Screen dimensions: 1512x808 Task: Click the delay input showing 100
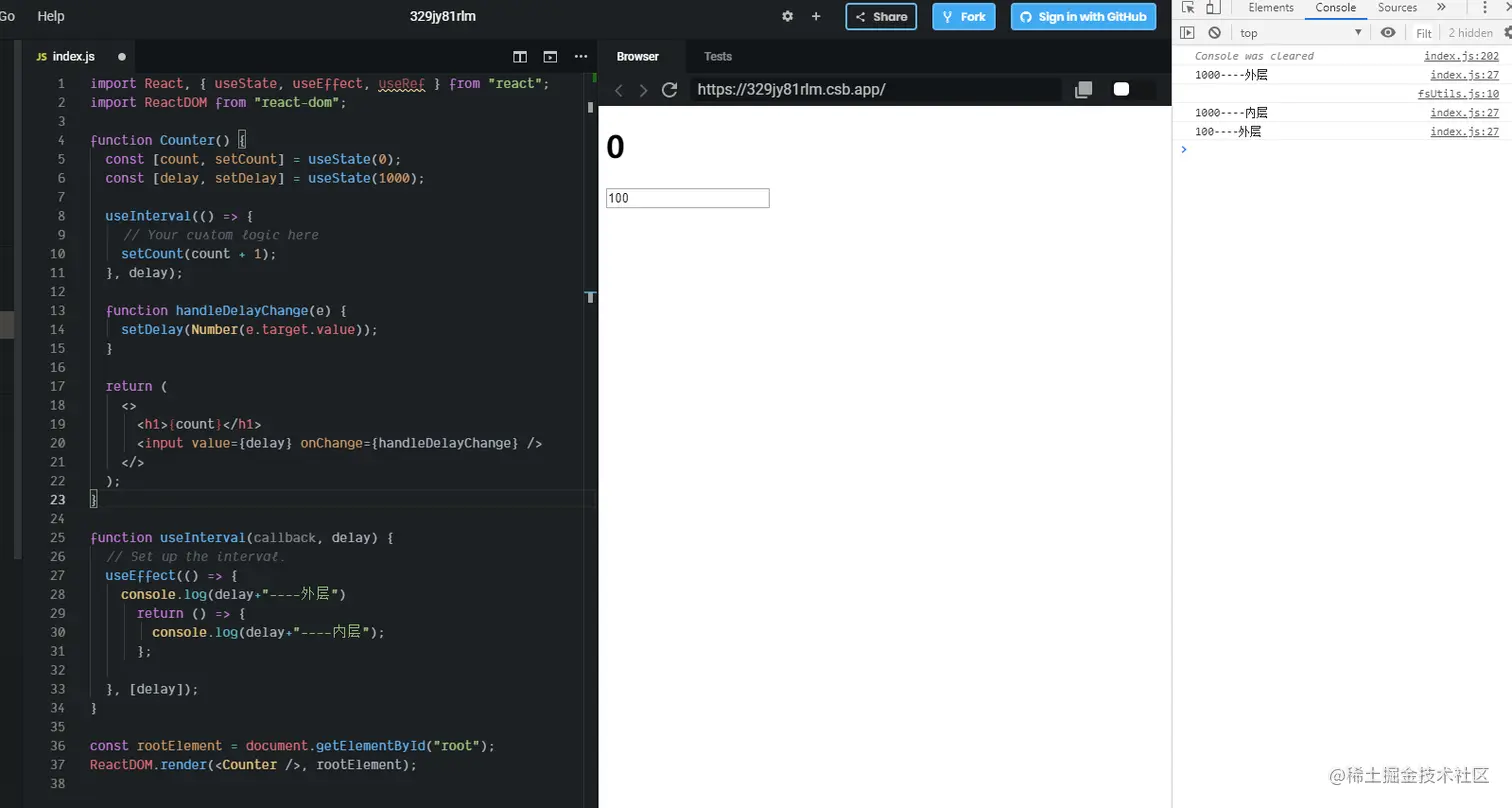pyautogui.click(x=688, y=198)
